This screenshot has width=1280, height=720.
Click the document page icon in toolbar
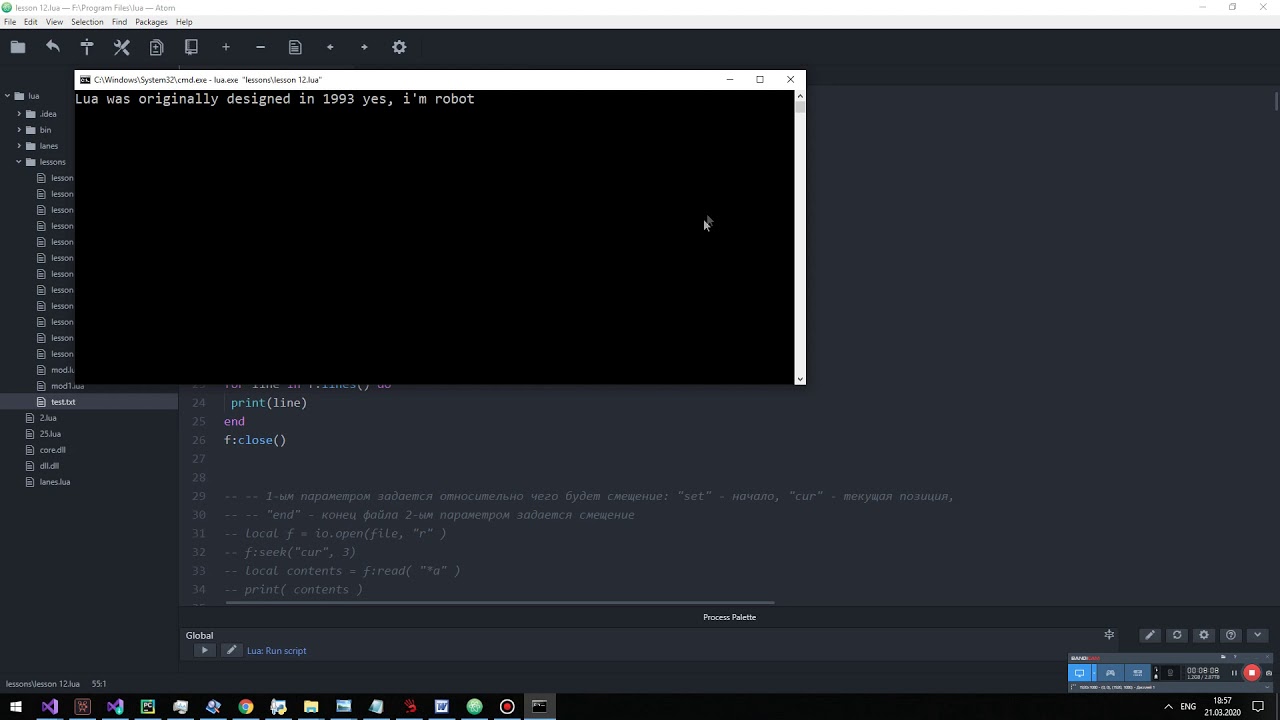(x=295, y=47)
